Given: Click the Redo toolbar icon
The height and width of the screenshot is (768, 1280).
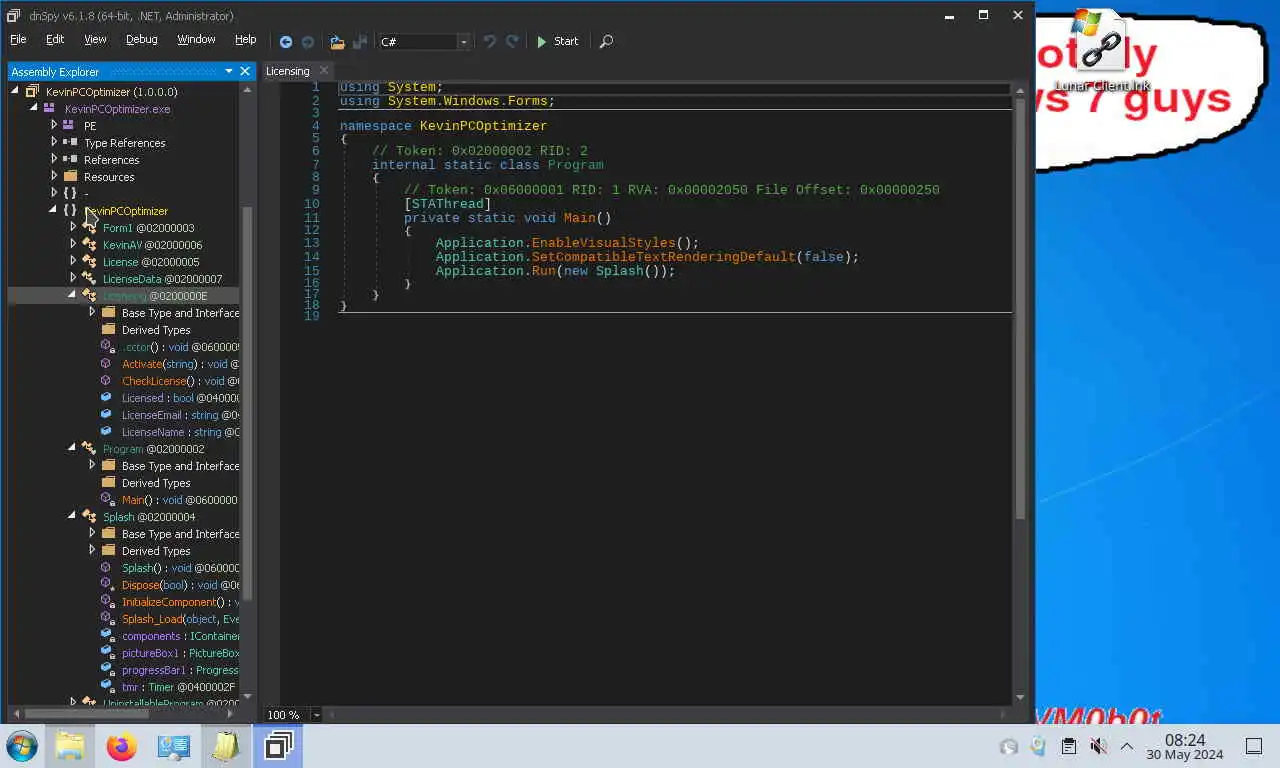Looking at the screenshot, I should (512, 41).
